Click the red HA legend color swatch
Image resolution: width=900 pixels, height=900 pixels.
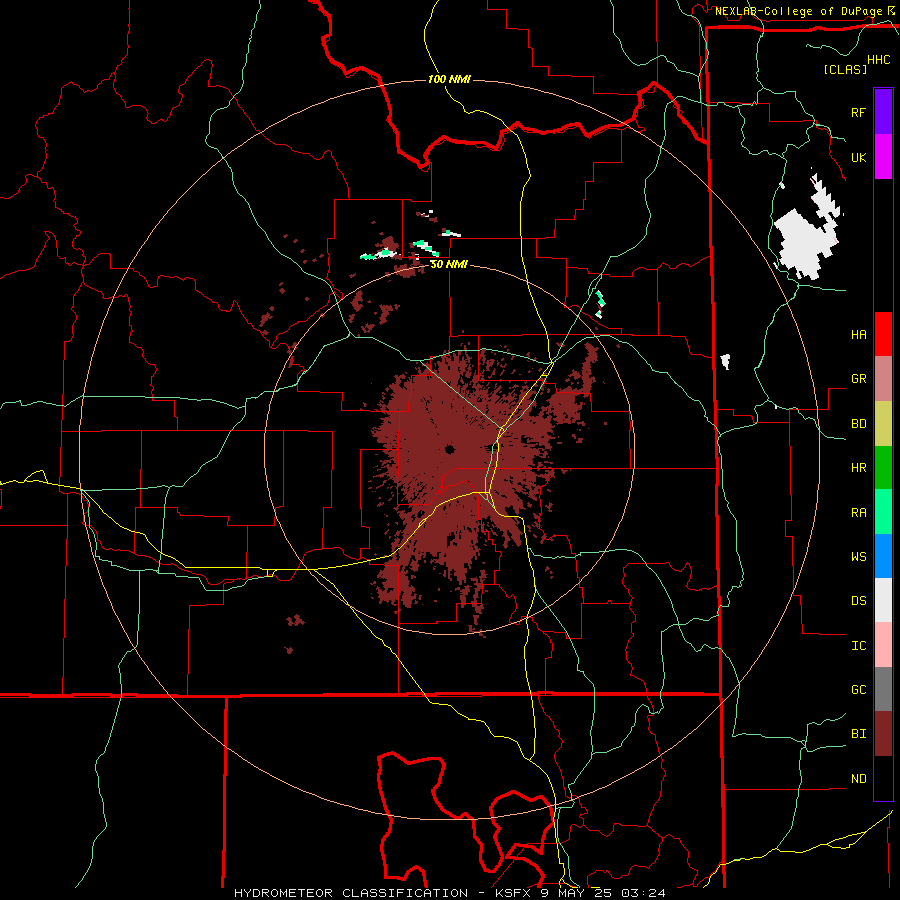pos(883,334)
